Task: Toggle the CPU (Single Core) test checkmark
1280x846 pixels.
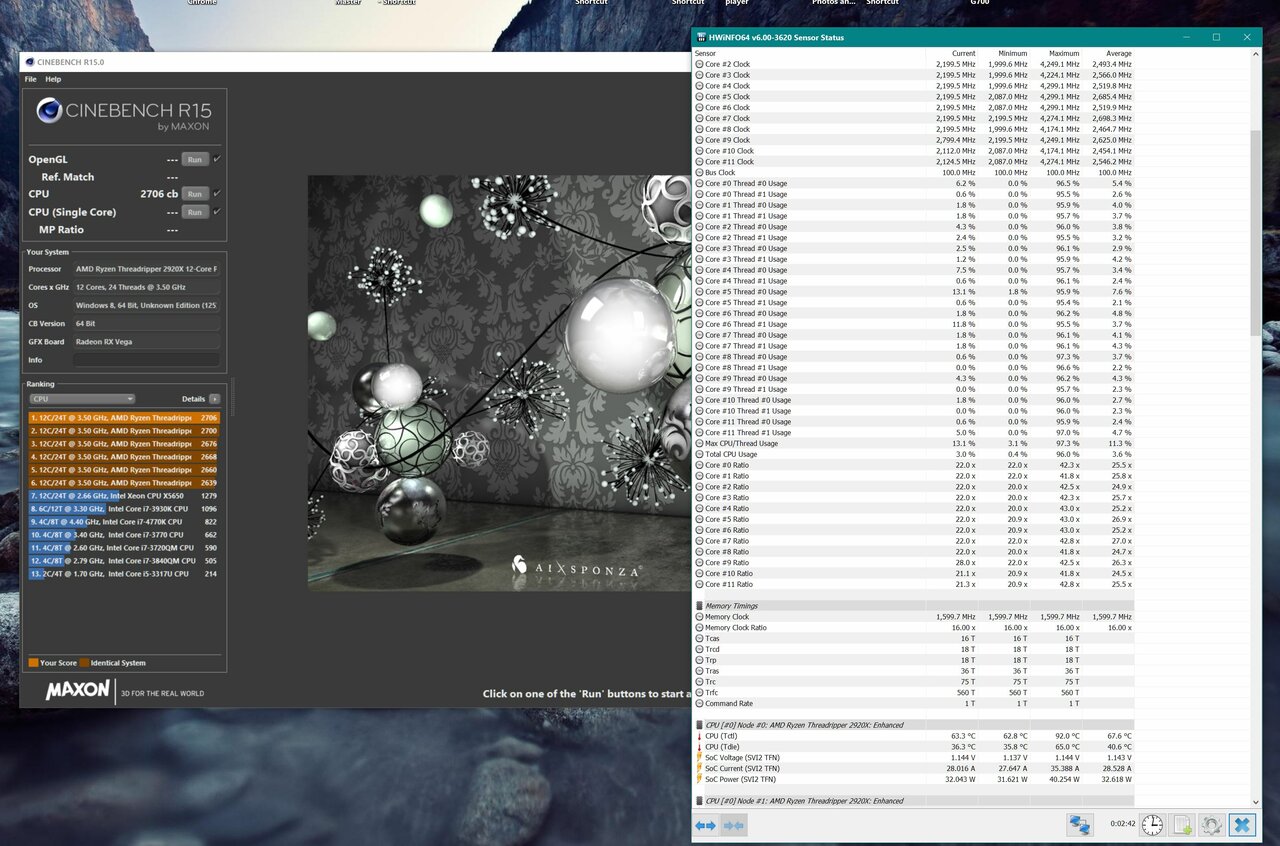Action: click(217, 211)
